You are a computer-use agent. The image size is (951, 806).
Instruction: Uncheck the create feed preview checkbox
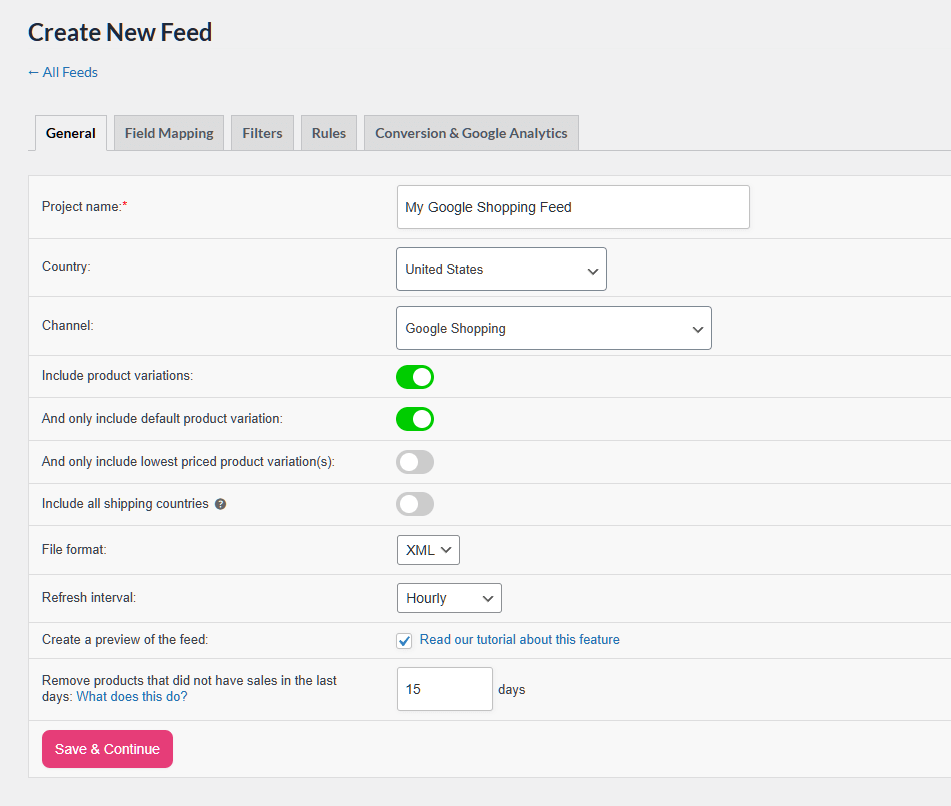[404, 640]
